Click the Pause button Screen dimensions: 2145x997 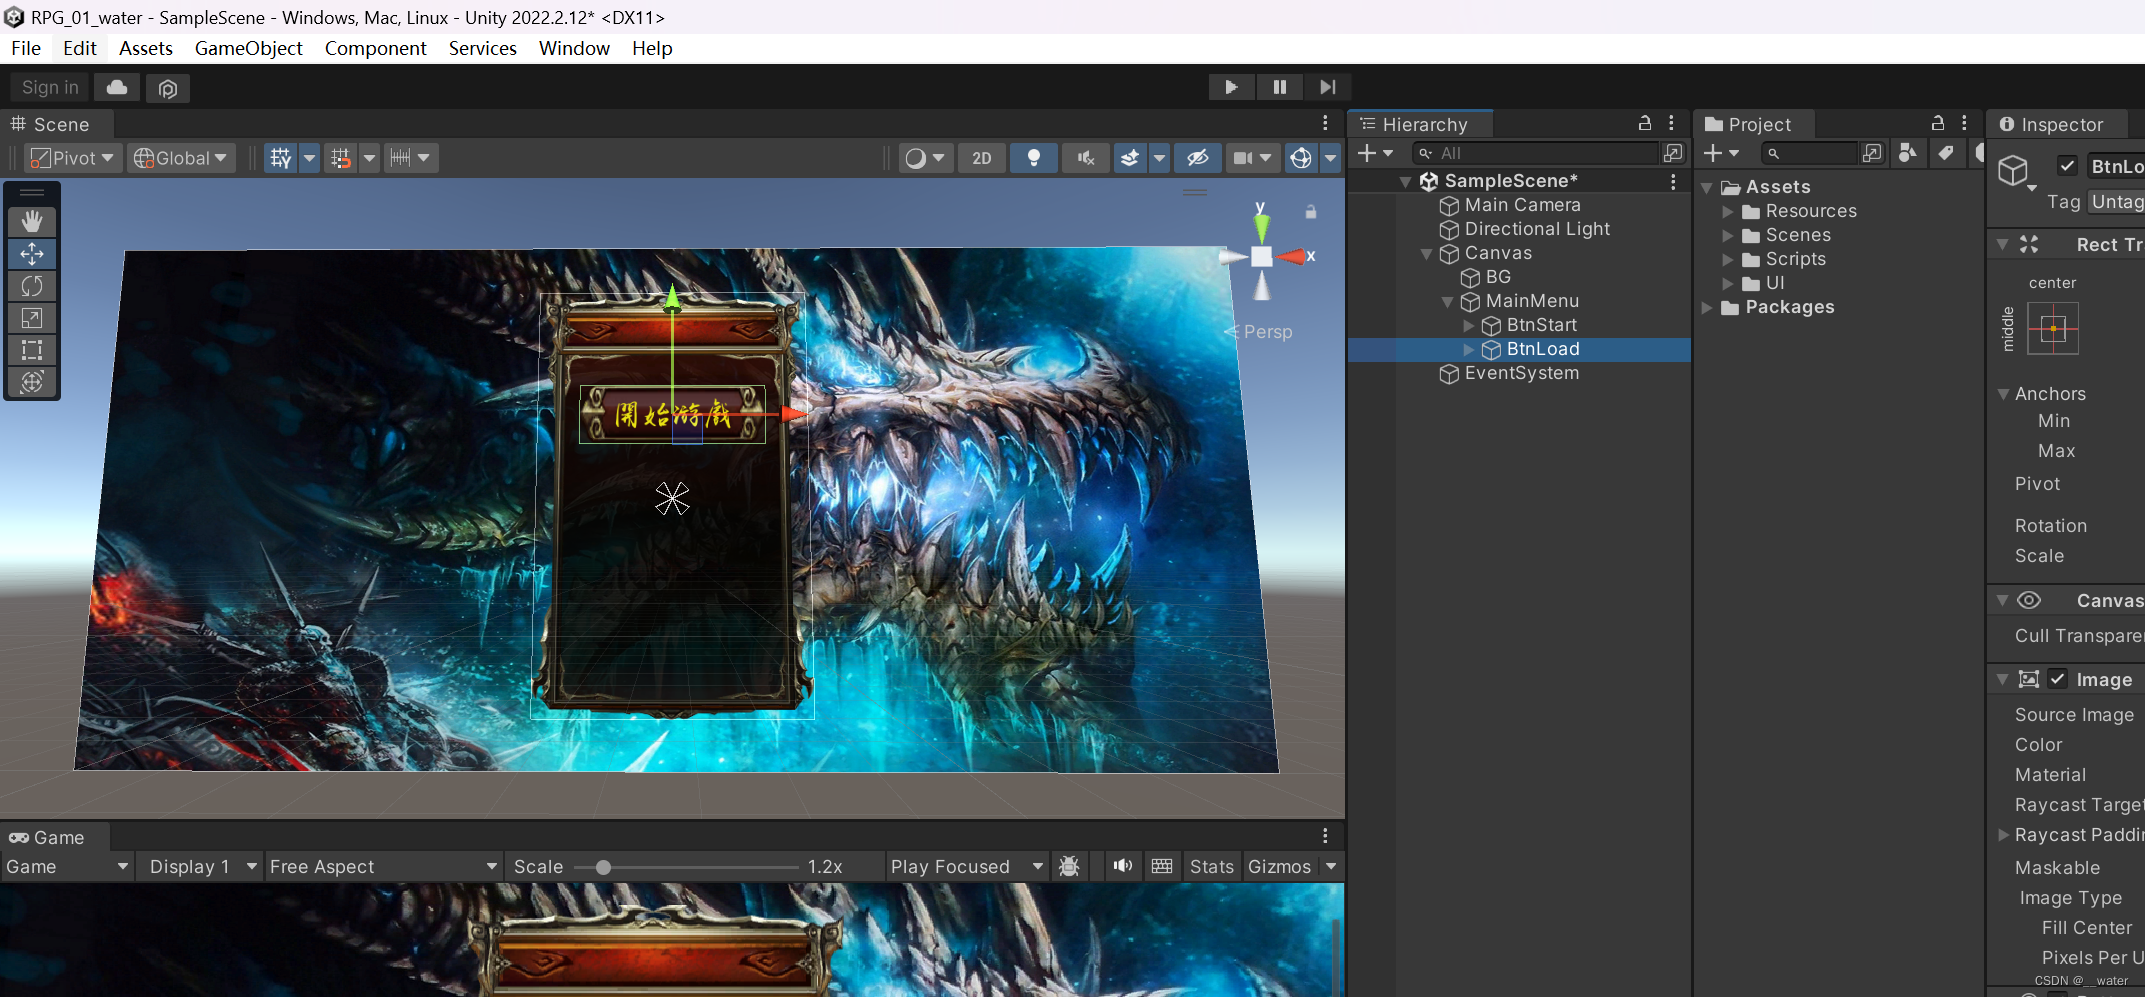pyautogui.click(x=1279, y=87)
